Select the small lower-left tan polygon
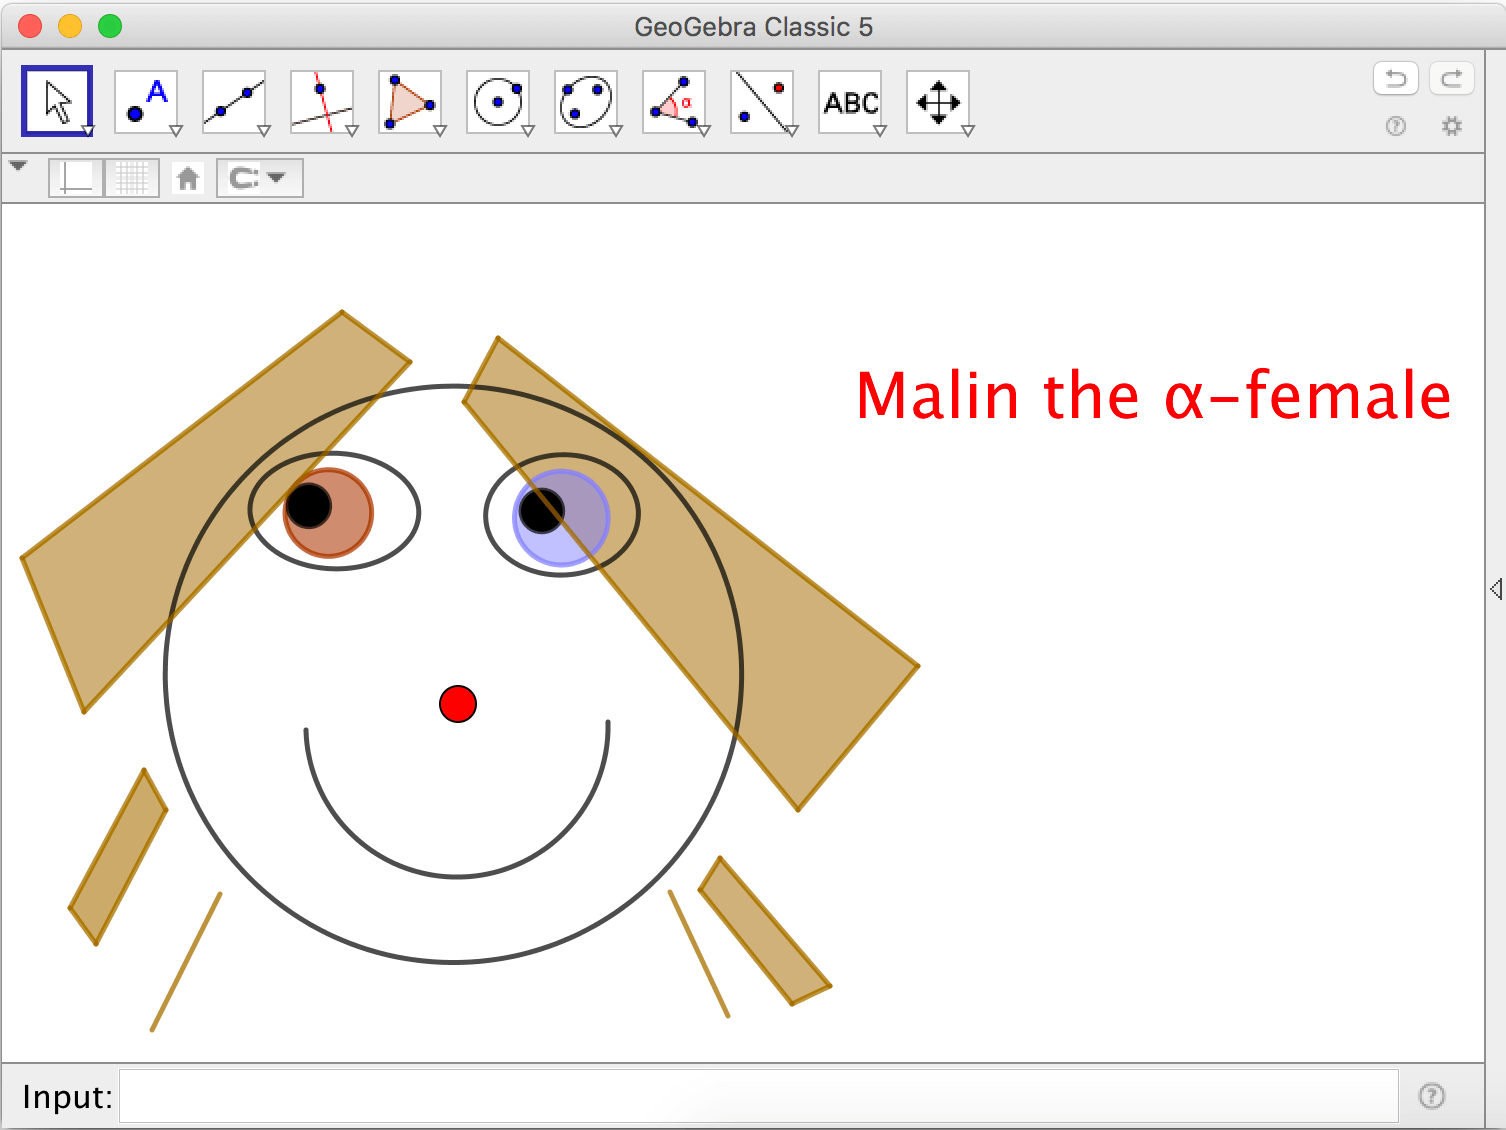1506x1130 pixels. (x=118, y=857)
